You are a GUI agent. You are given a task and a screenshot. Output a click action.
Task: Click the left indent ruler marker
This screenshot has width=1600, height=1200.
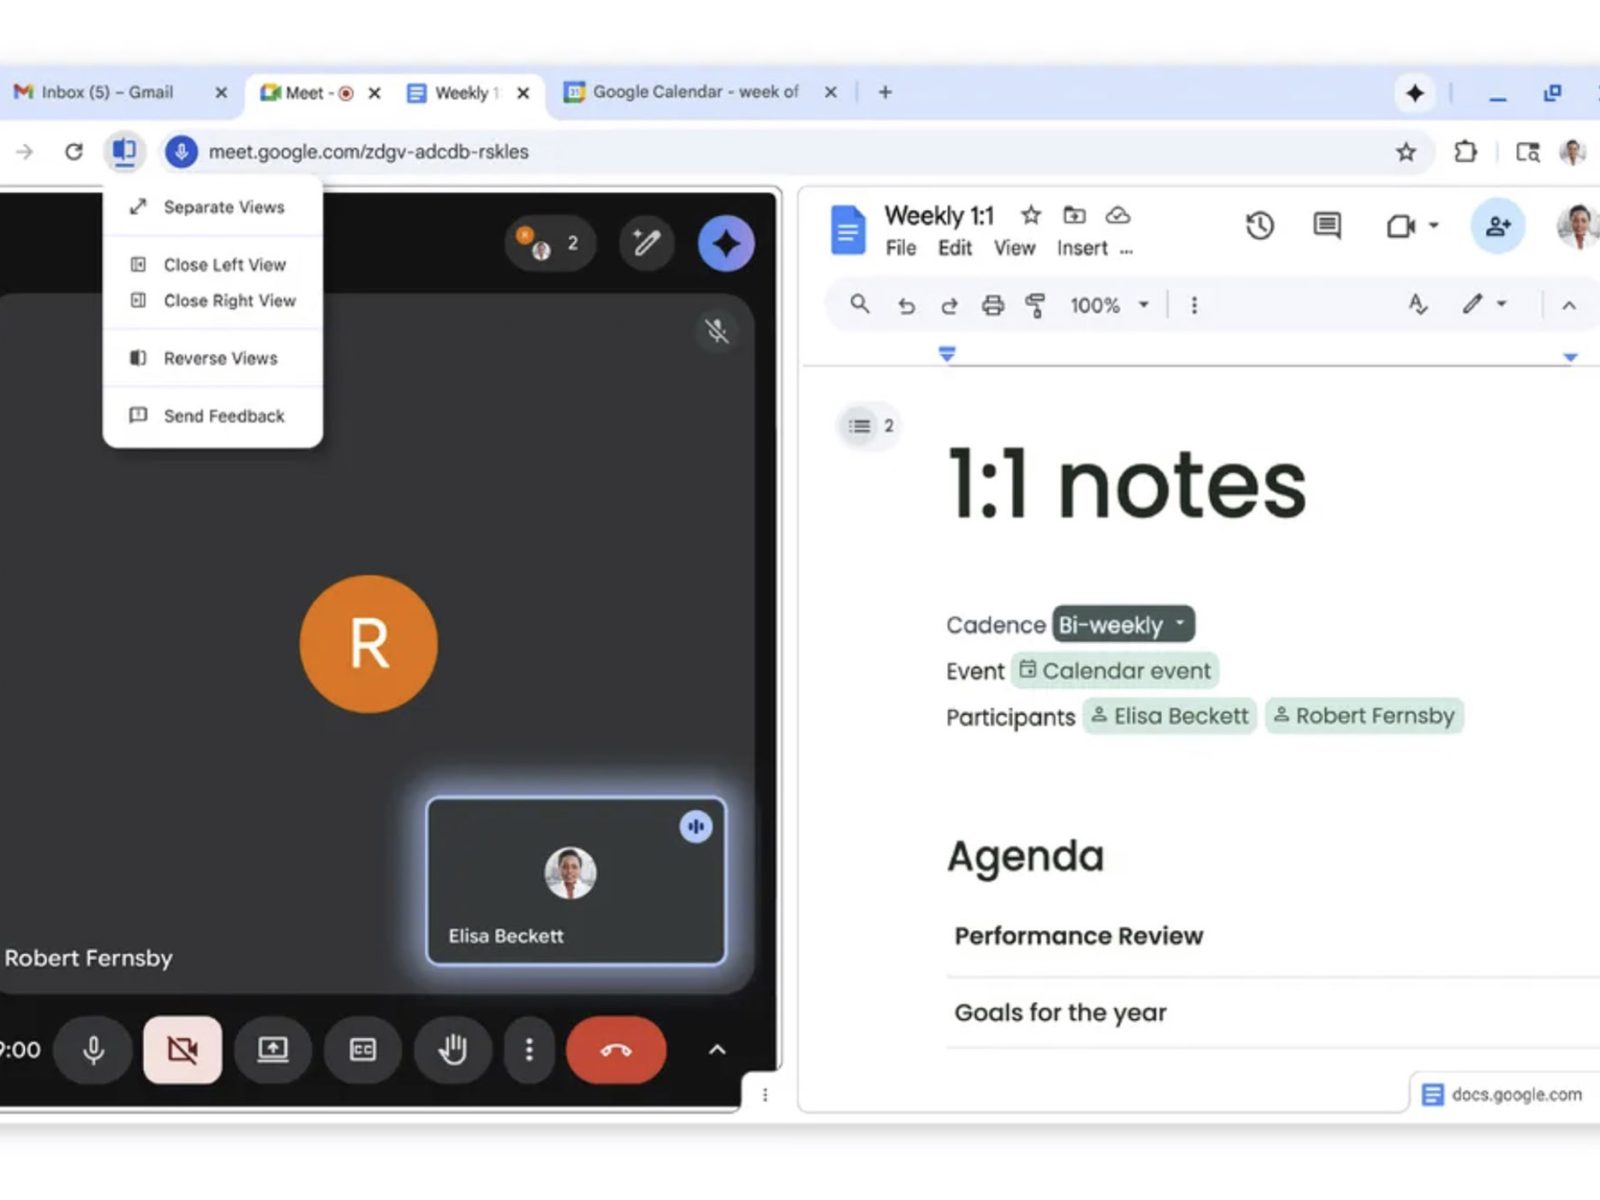[x=947, y=354]
